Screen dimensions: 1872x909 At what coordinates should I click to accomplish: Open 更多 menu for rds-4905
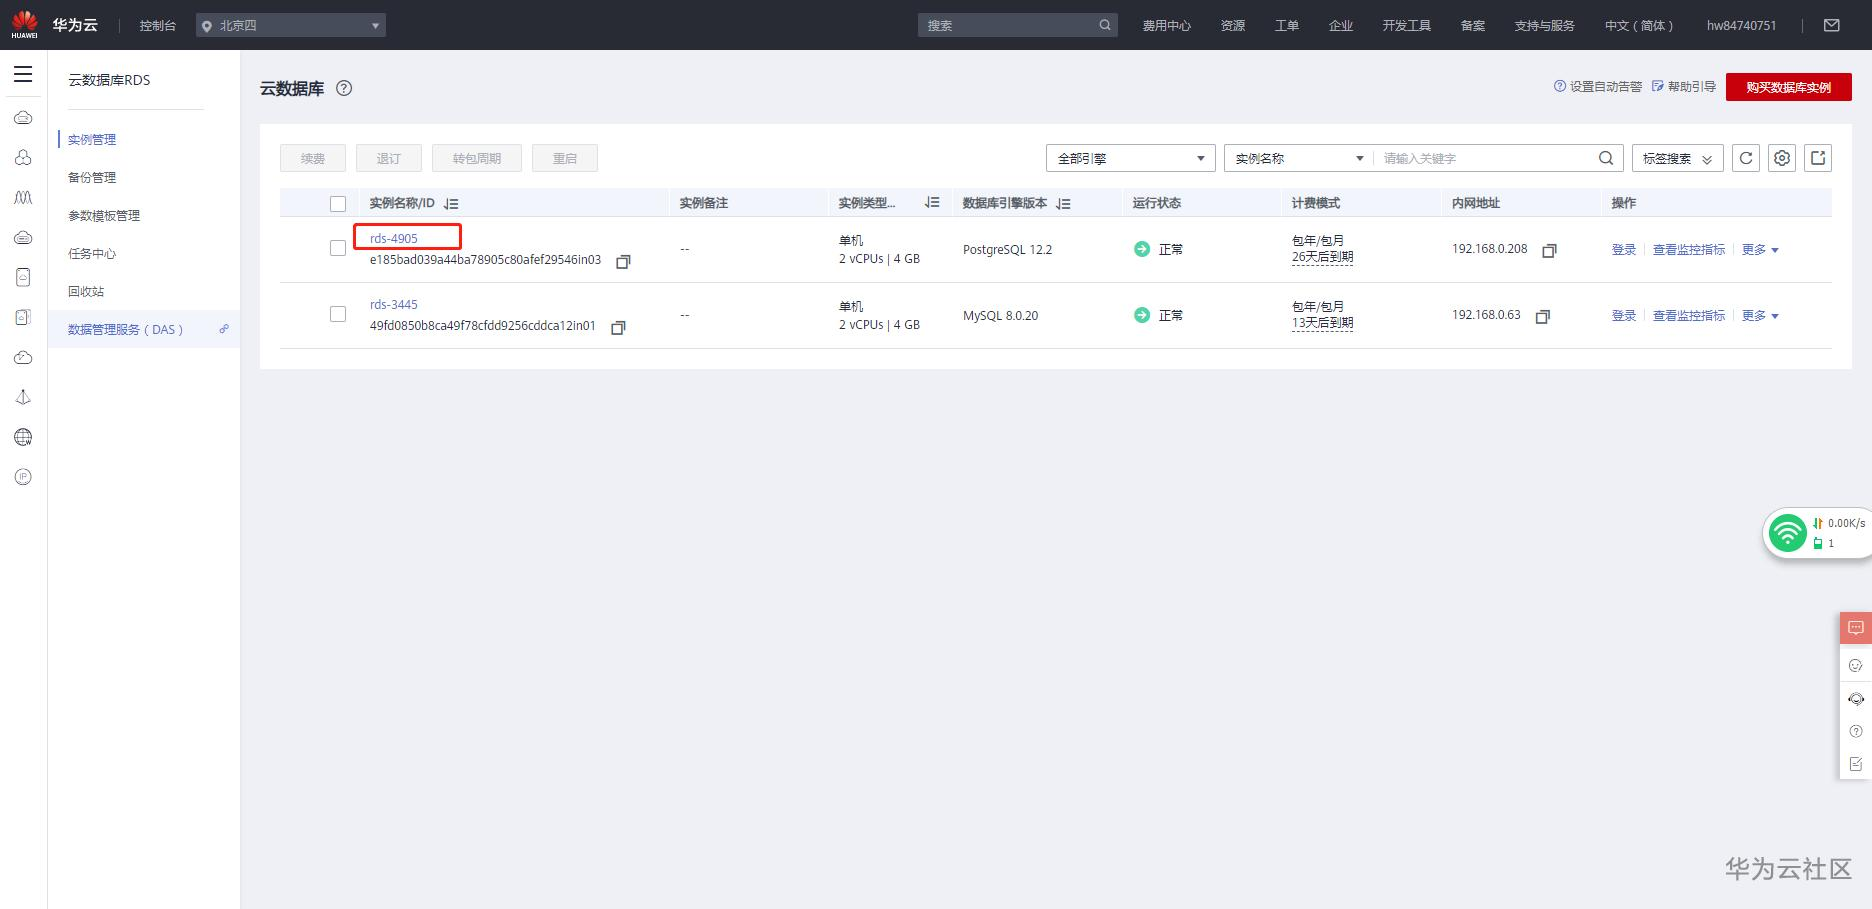[x=1760, y=250]
